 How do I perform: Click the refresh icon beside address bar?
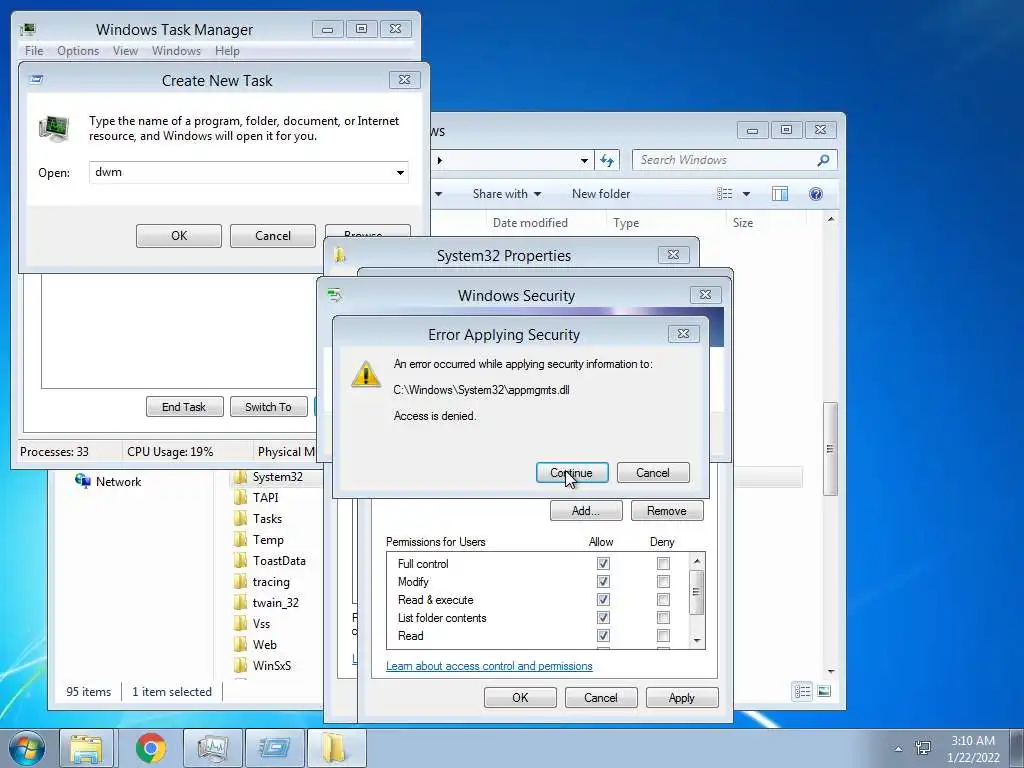(607, 160)
